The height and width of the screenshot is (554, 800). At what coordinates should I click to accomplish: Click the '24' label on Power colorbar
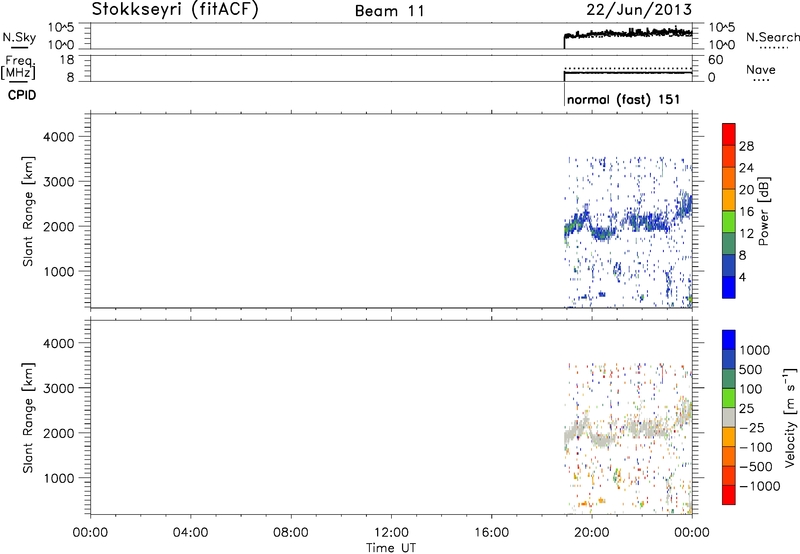[746, 168]
